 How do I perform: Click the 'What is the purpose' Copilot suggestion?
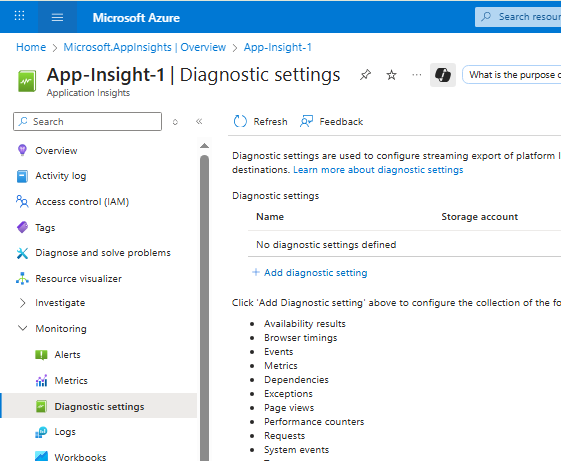point(512,75)
